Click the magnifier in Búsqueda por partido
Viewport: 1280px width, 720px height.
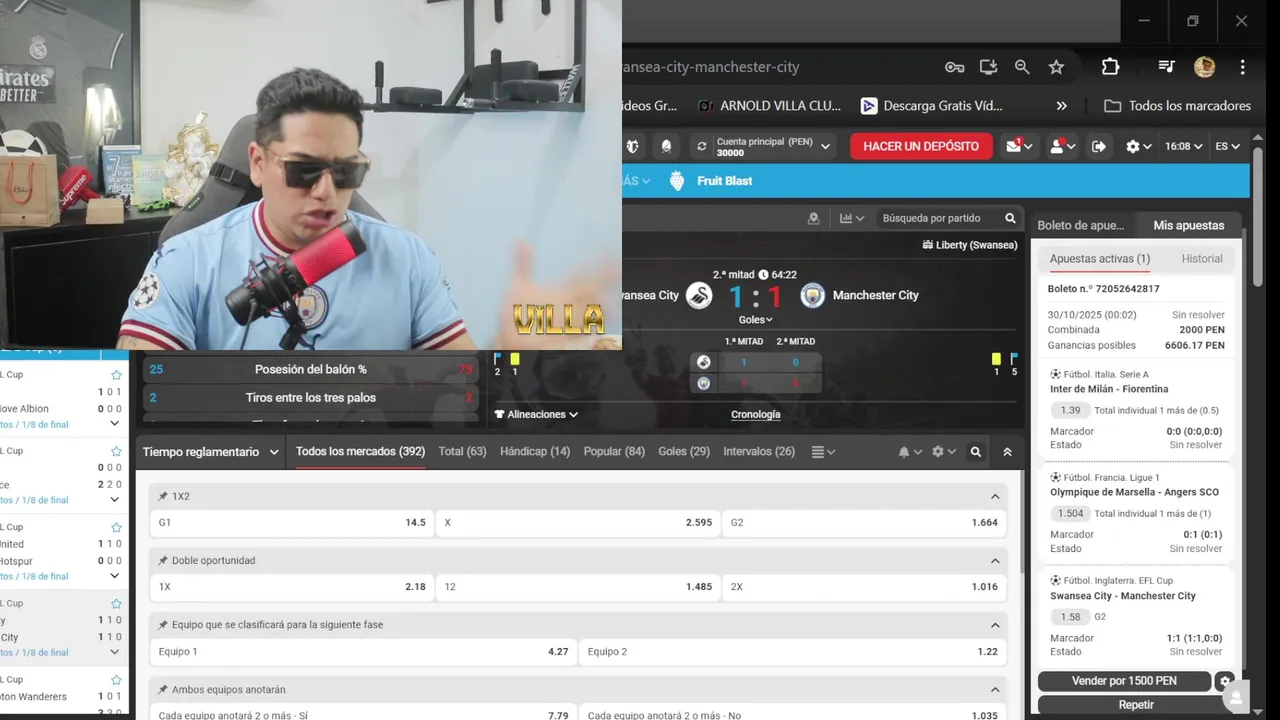pos(1010,218)
